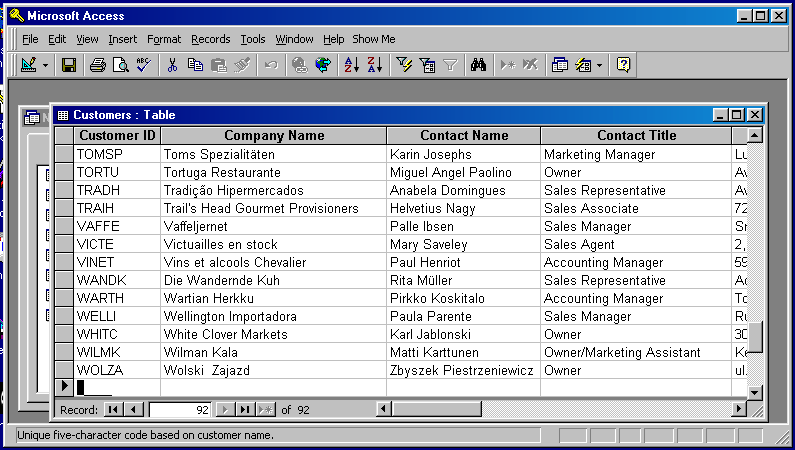
Task: Apply Filter By Selection
Action: click(x=404, y=65)
